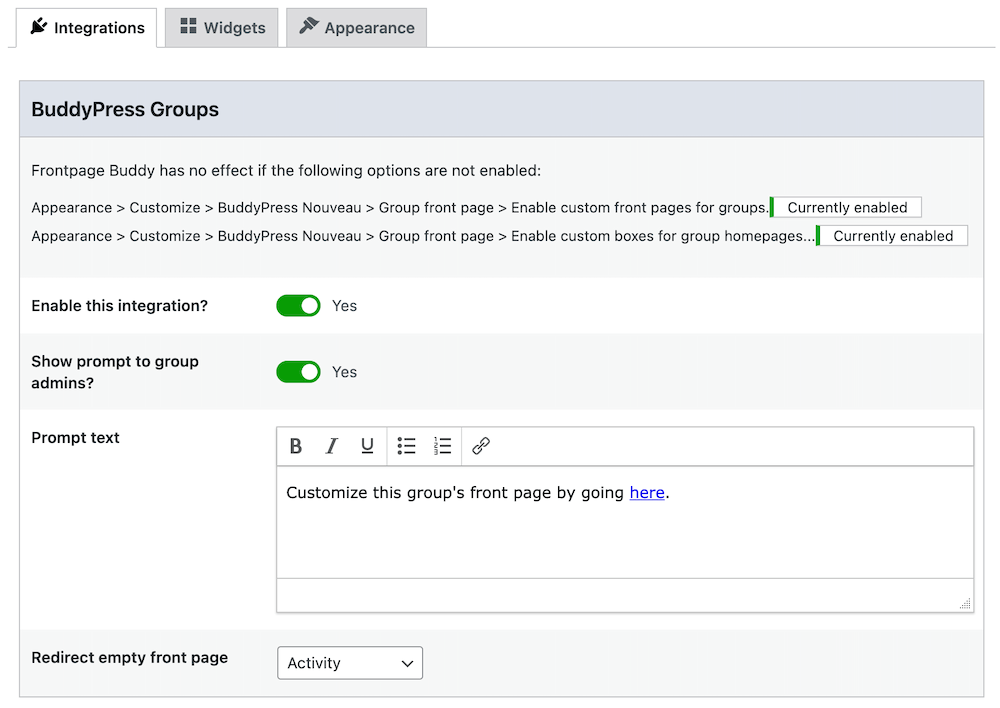Screen dimensions: 1000x708
Task: Click the 'Show prompt to group admins?' label
Action: (115, 372)
